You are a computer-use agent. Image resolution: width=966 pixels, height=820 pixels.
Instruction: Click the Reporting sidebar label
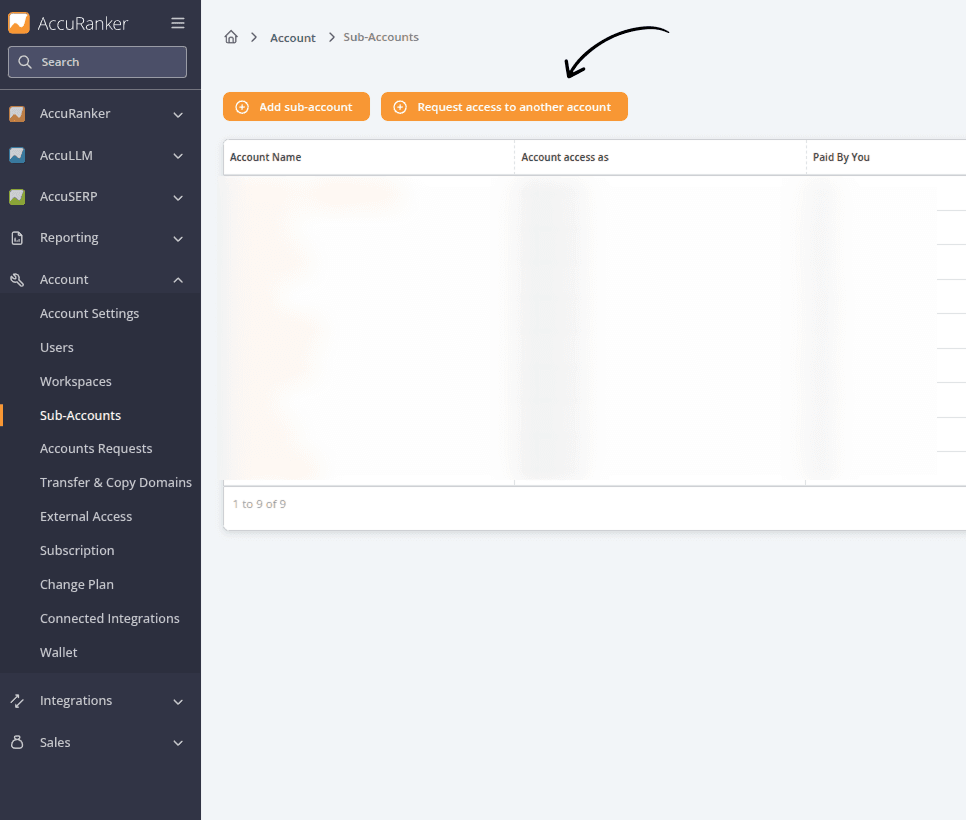[x=69, y=238]
